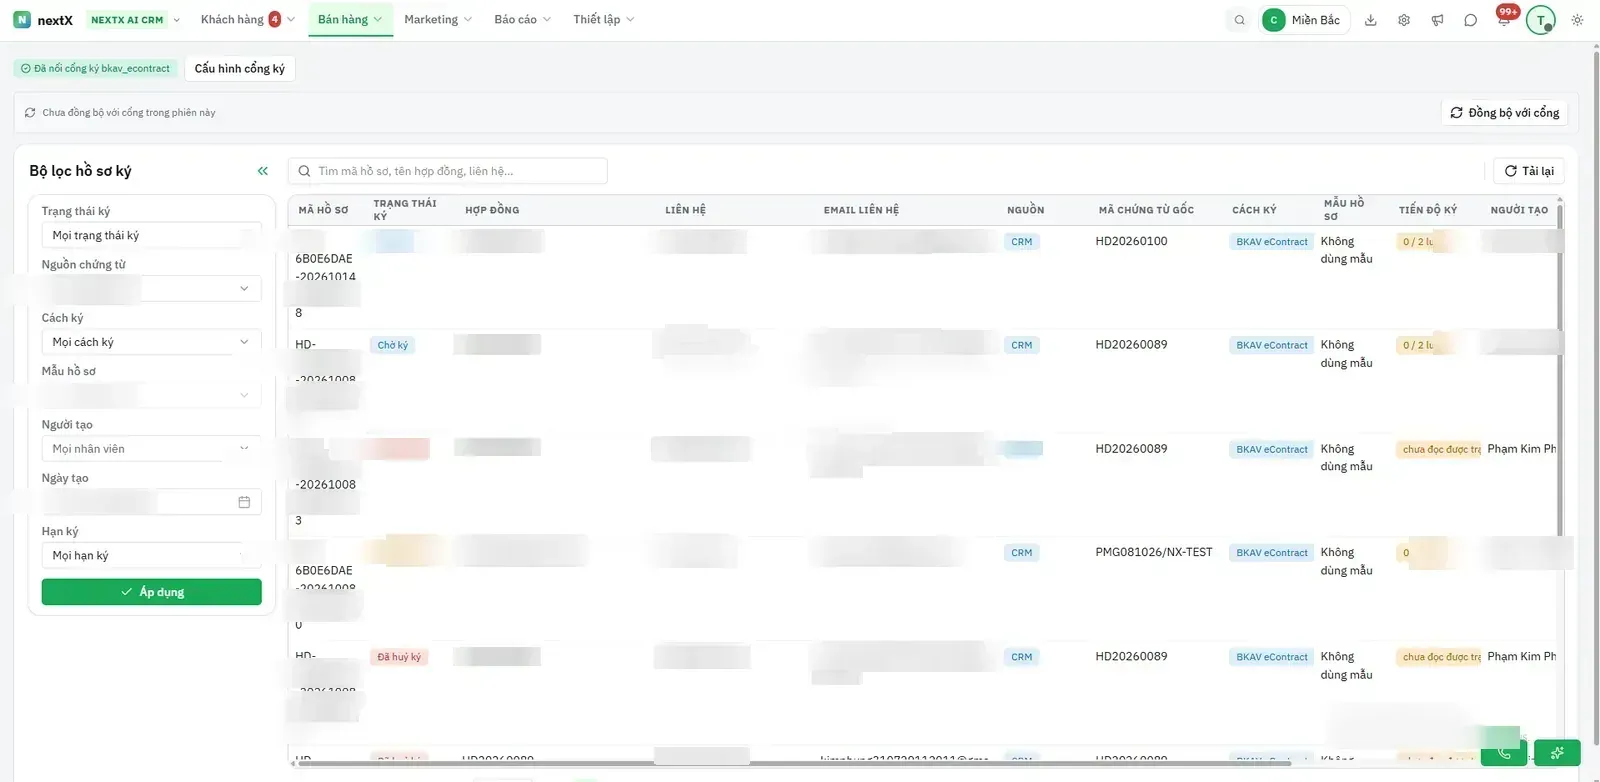Viewport: 1600px width, 782px height.
Task: Click the megaphone announcements icon
Action: [x=1437, y=20]
